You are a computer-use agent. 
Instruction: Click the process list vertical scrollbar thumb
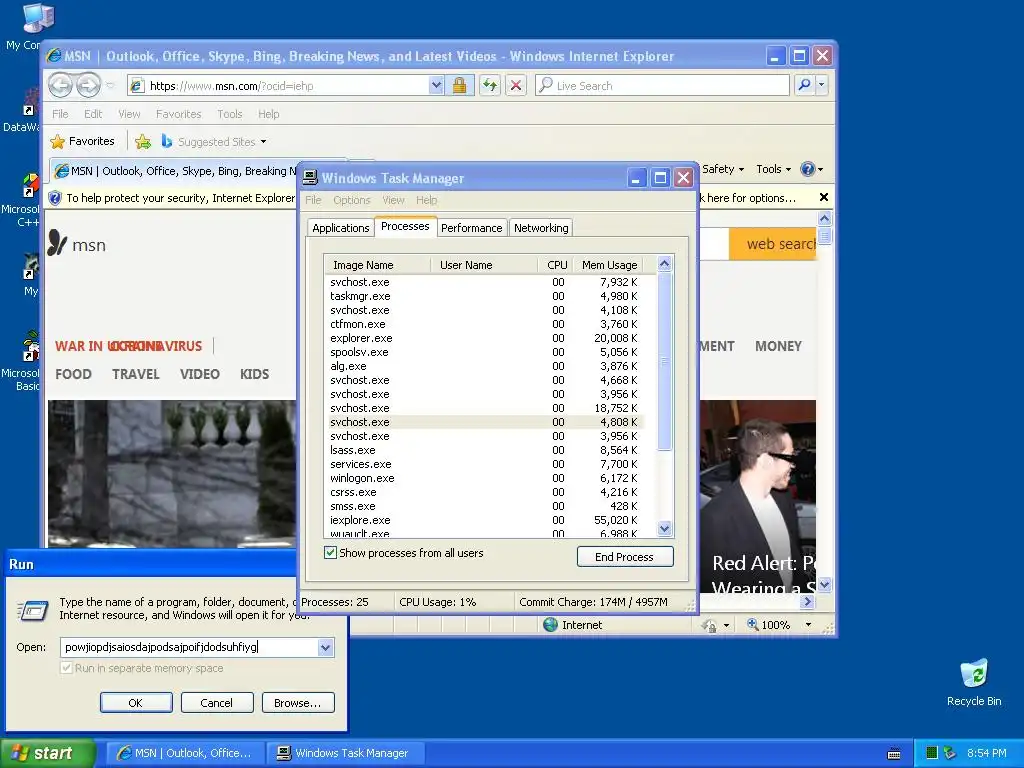pyautogui.click(x=664, y=361)
